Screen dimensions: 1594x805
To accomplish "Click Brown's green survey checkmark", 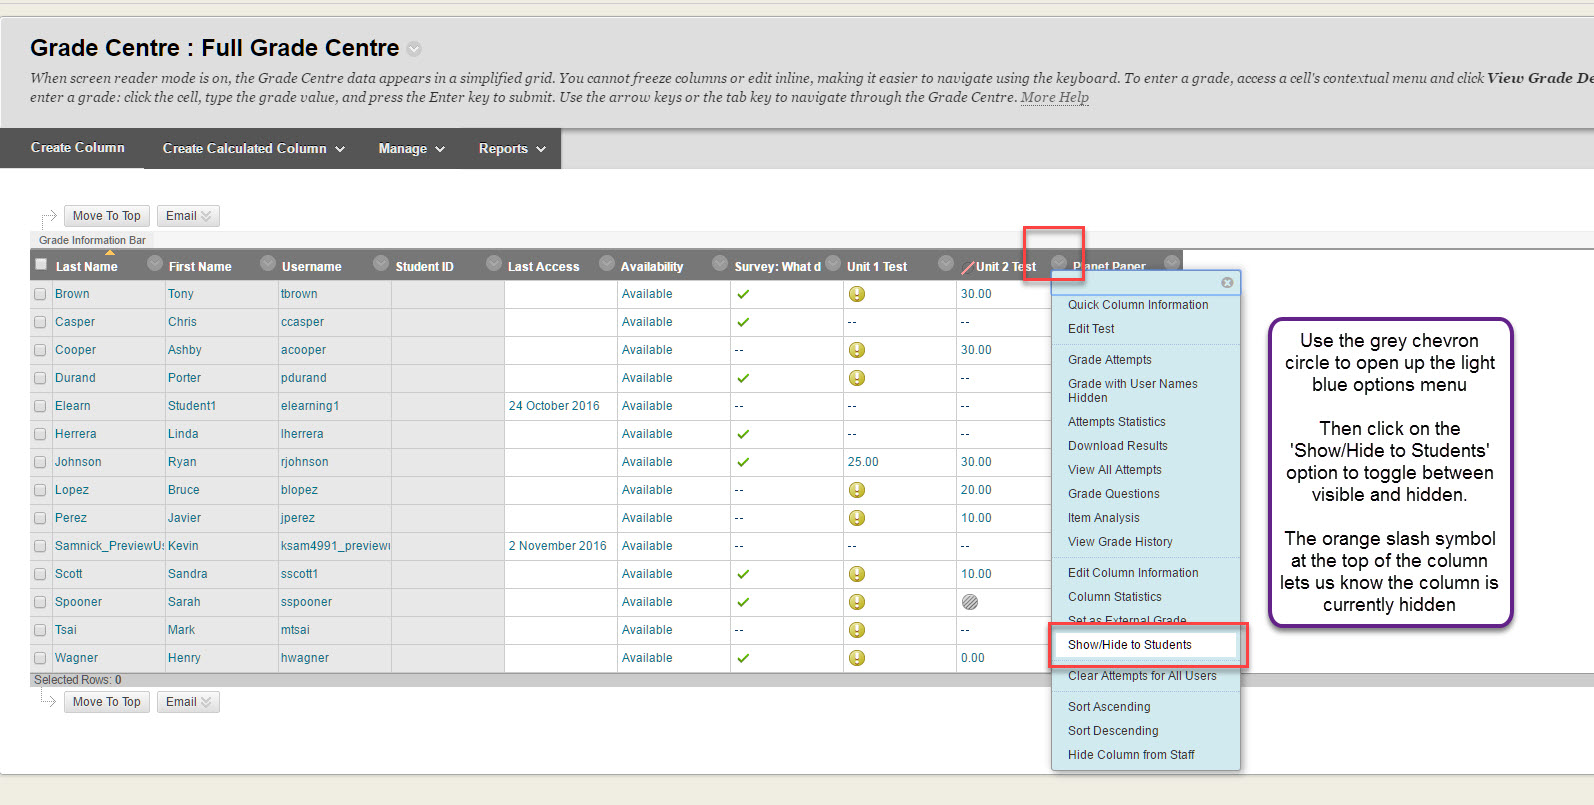I will (x=743, y=294).
